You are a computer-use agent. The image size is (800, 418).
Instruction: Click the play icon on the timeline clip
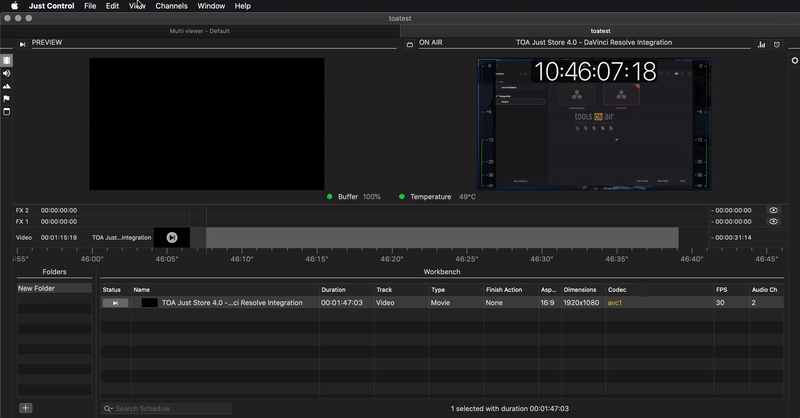tap(172, 237)
